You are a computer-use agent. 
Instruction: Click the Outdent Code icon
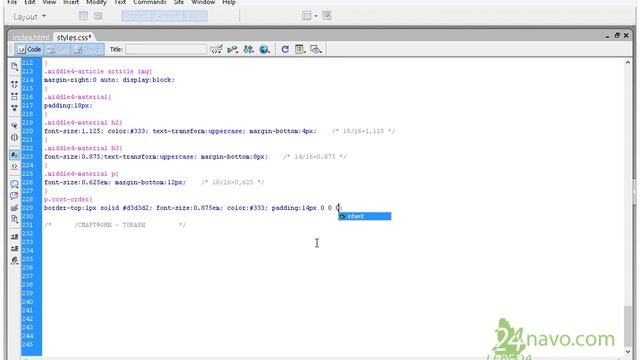(x=14, y=248)
